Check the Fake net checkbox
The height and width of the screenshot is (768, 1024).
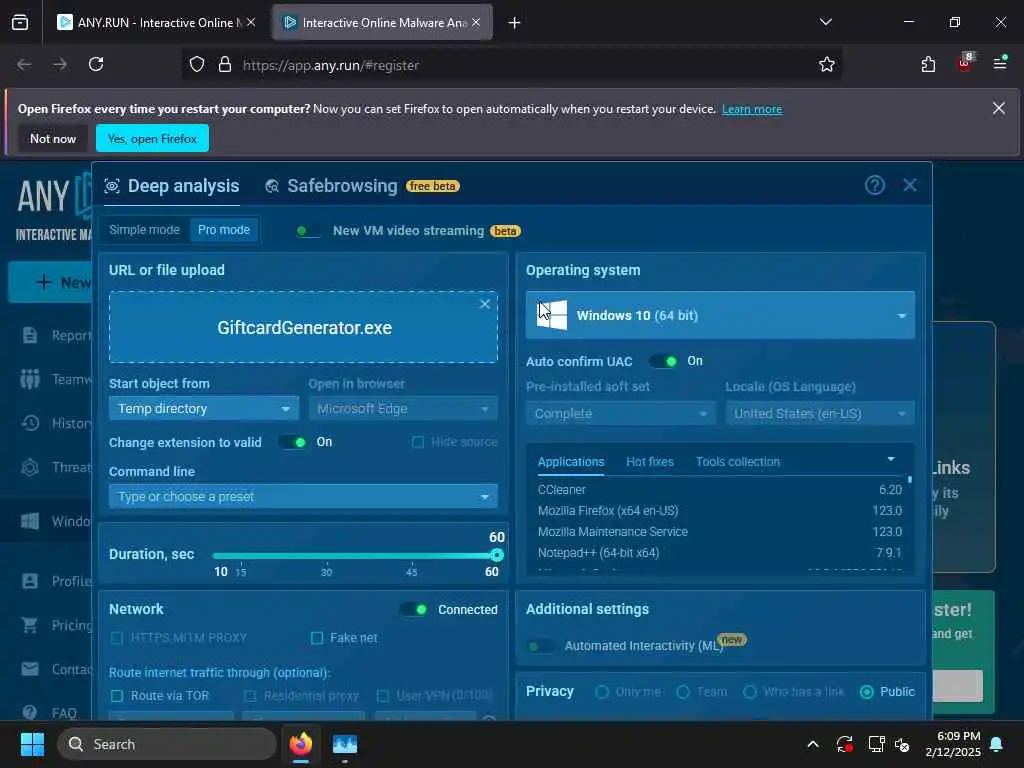point(317,637)
